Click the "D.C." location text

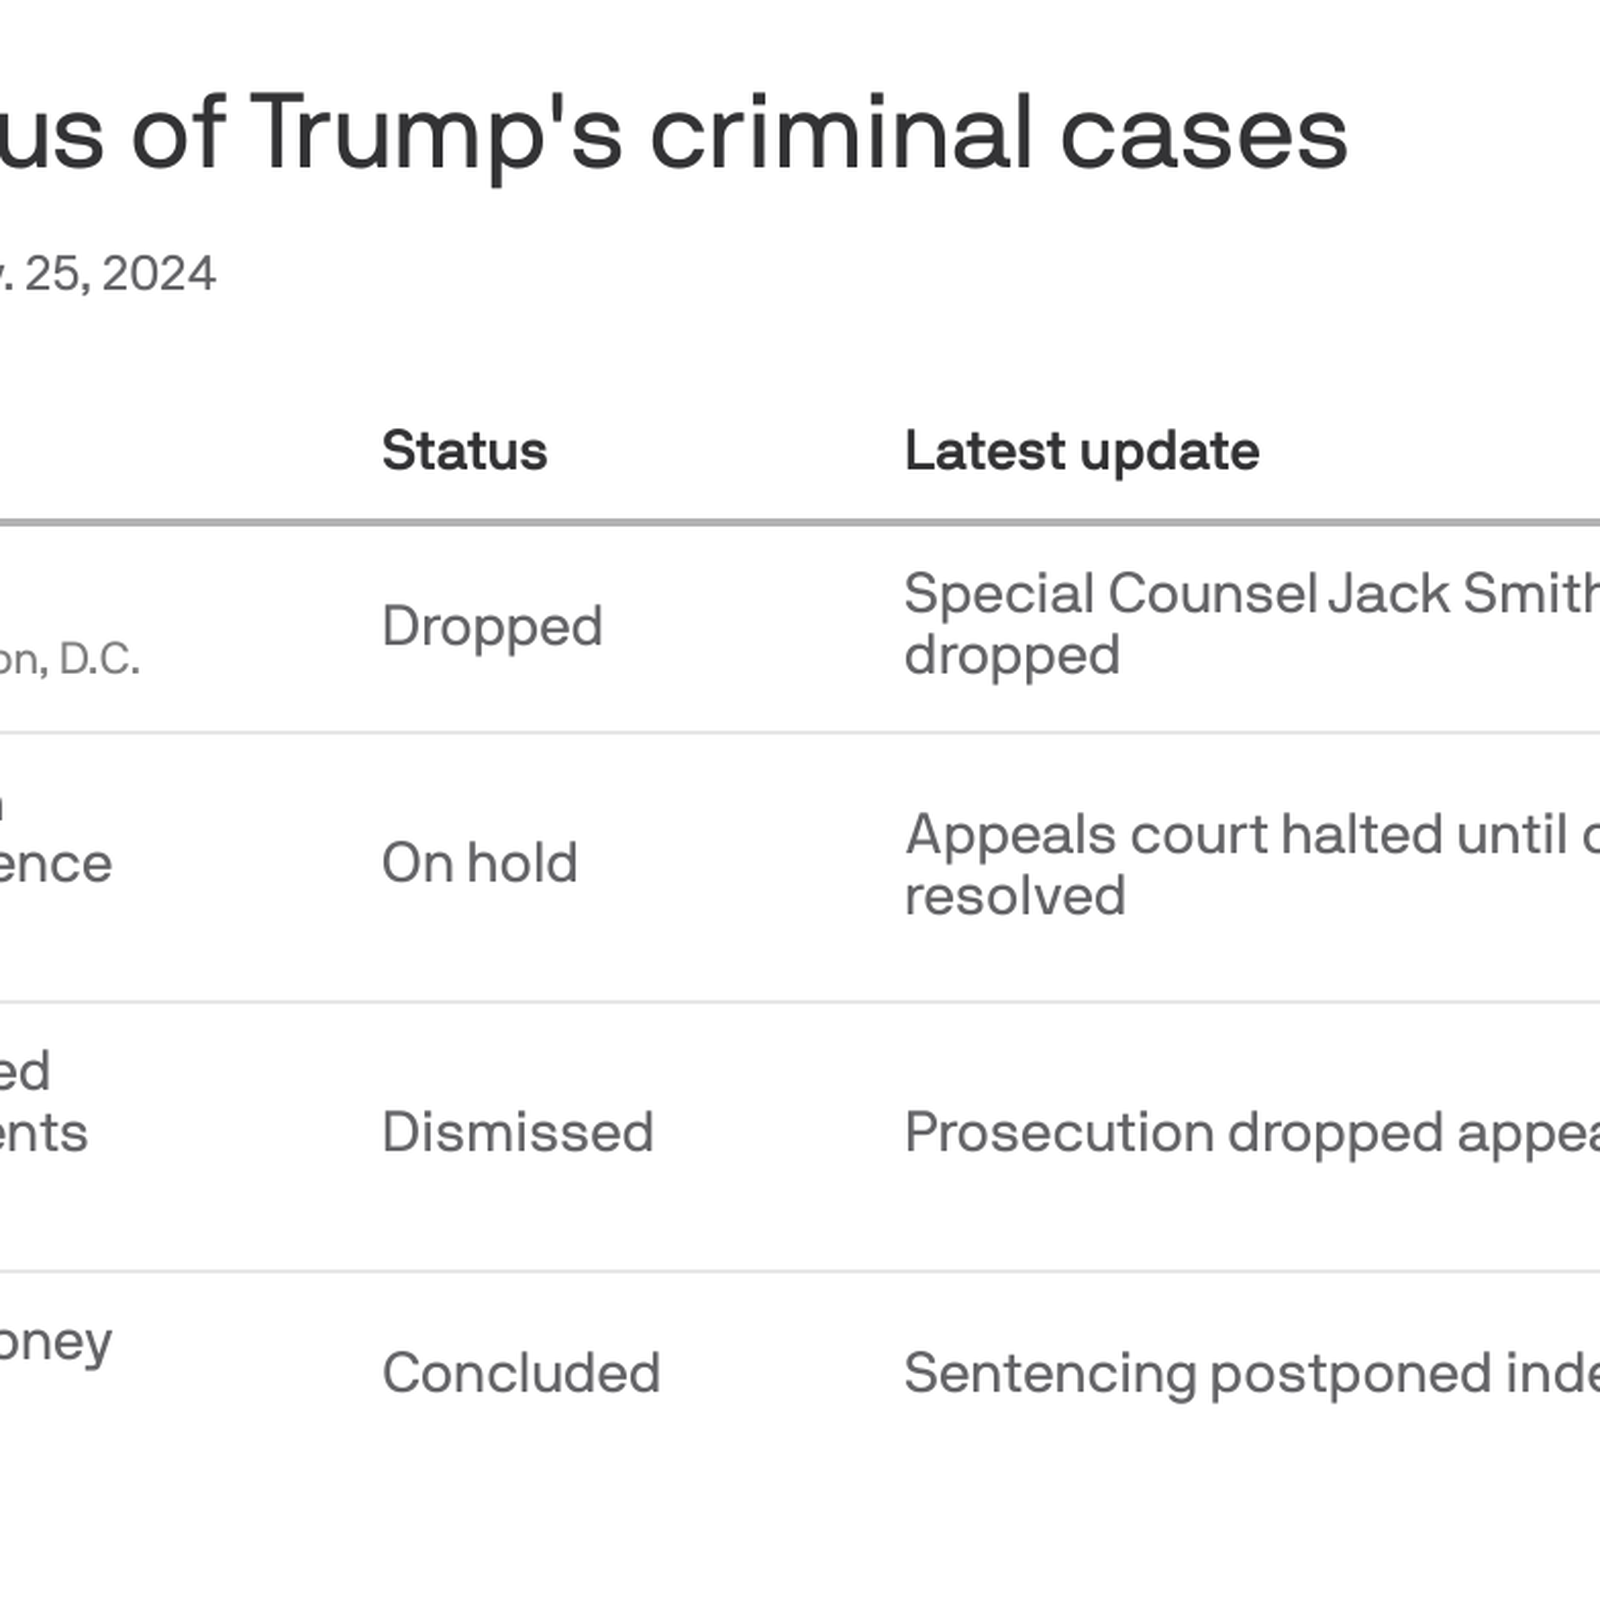click(x=99, y=660)
